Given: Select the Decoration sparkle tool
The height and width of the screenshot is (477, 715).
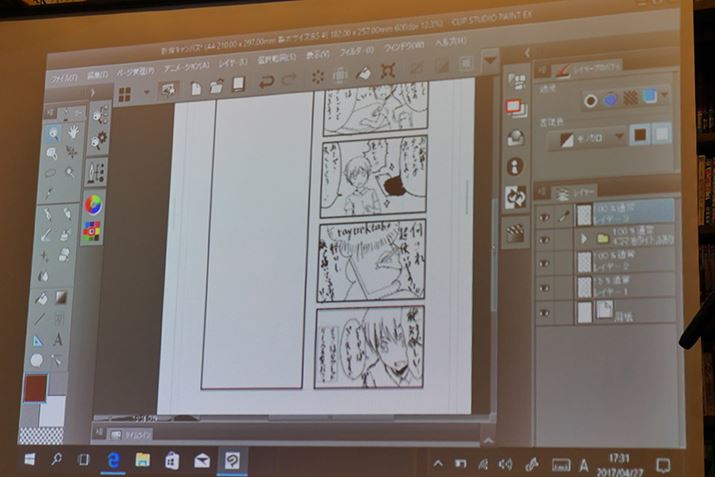Looking at the screenshot, I should point(45,256).
